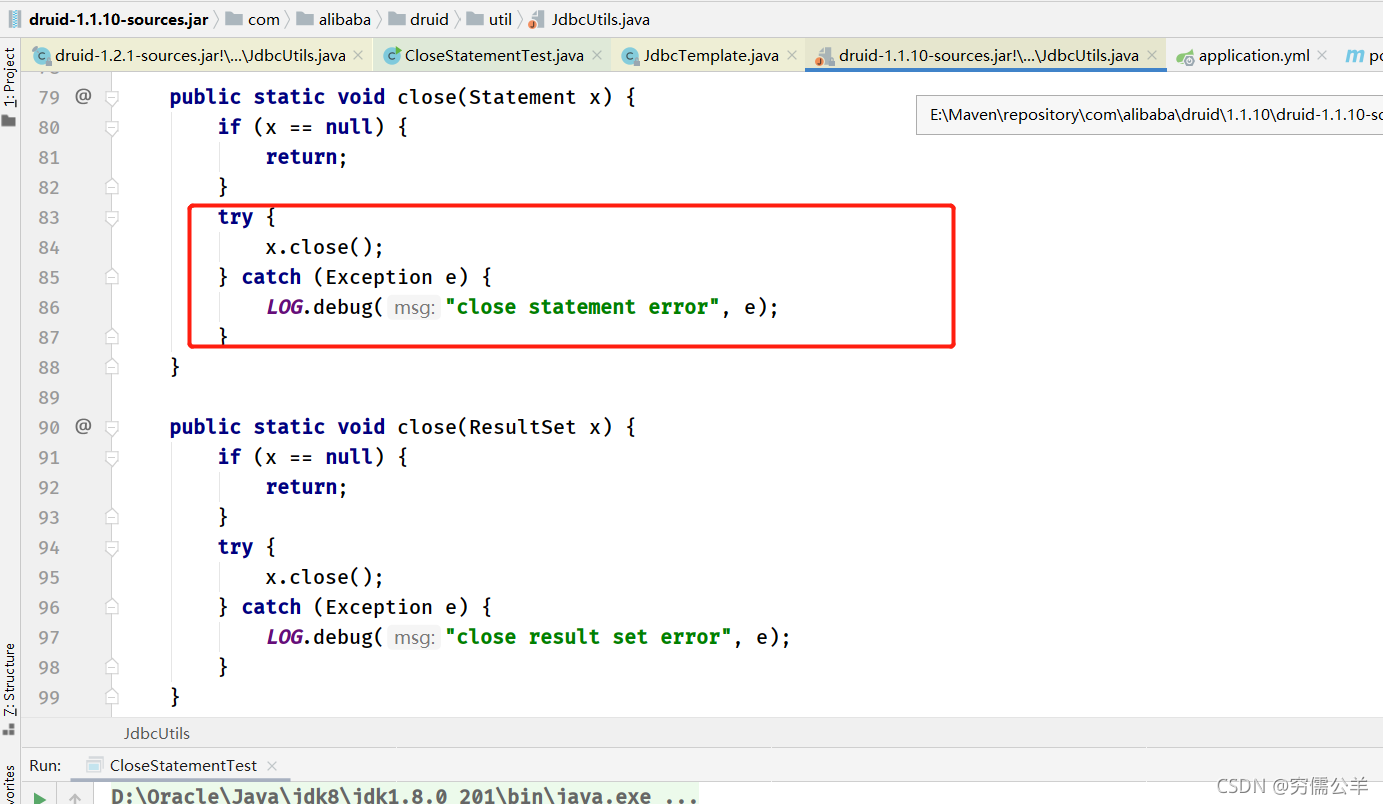Image resolution: width=1383 pixels, height=804 pixels.
Task: Click the @ gutter icon on line 79
Action: [x=83, y=96]
